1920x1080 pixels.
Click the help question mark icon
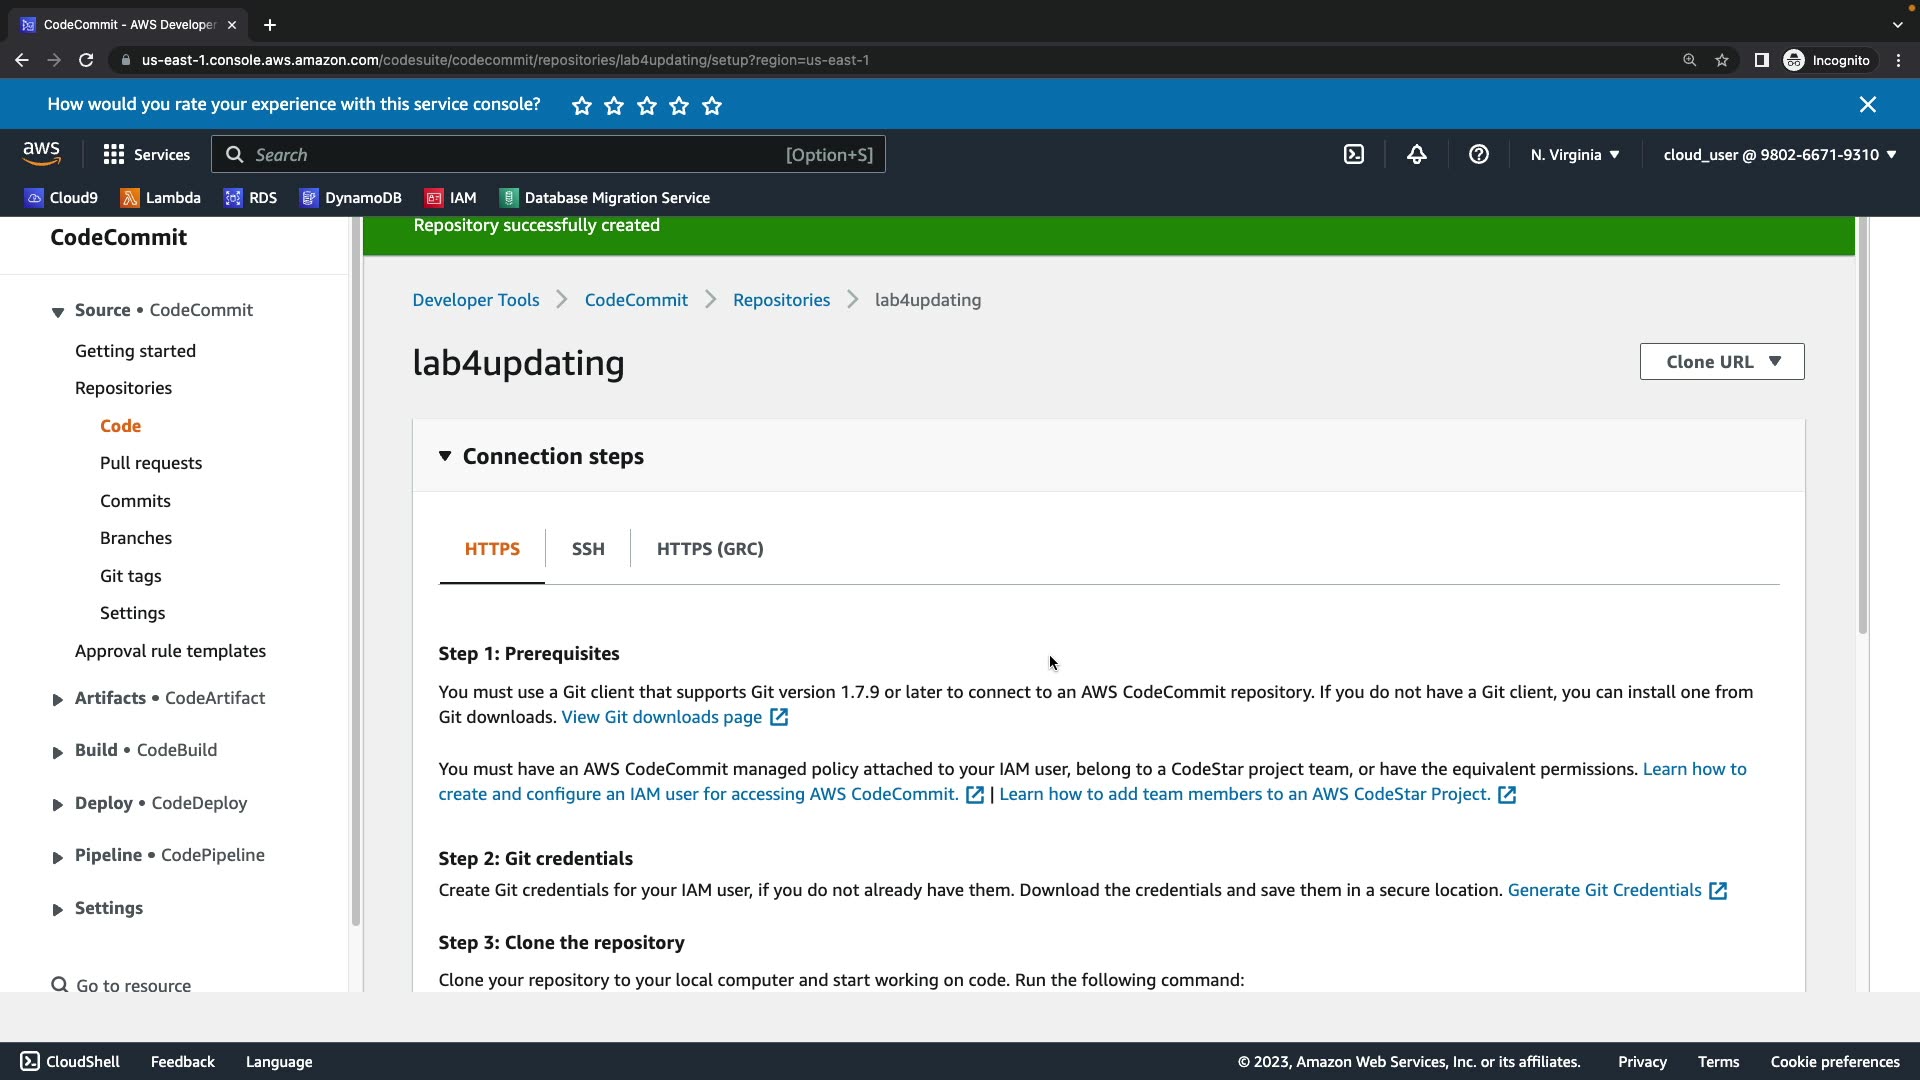pos(1478,155)
